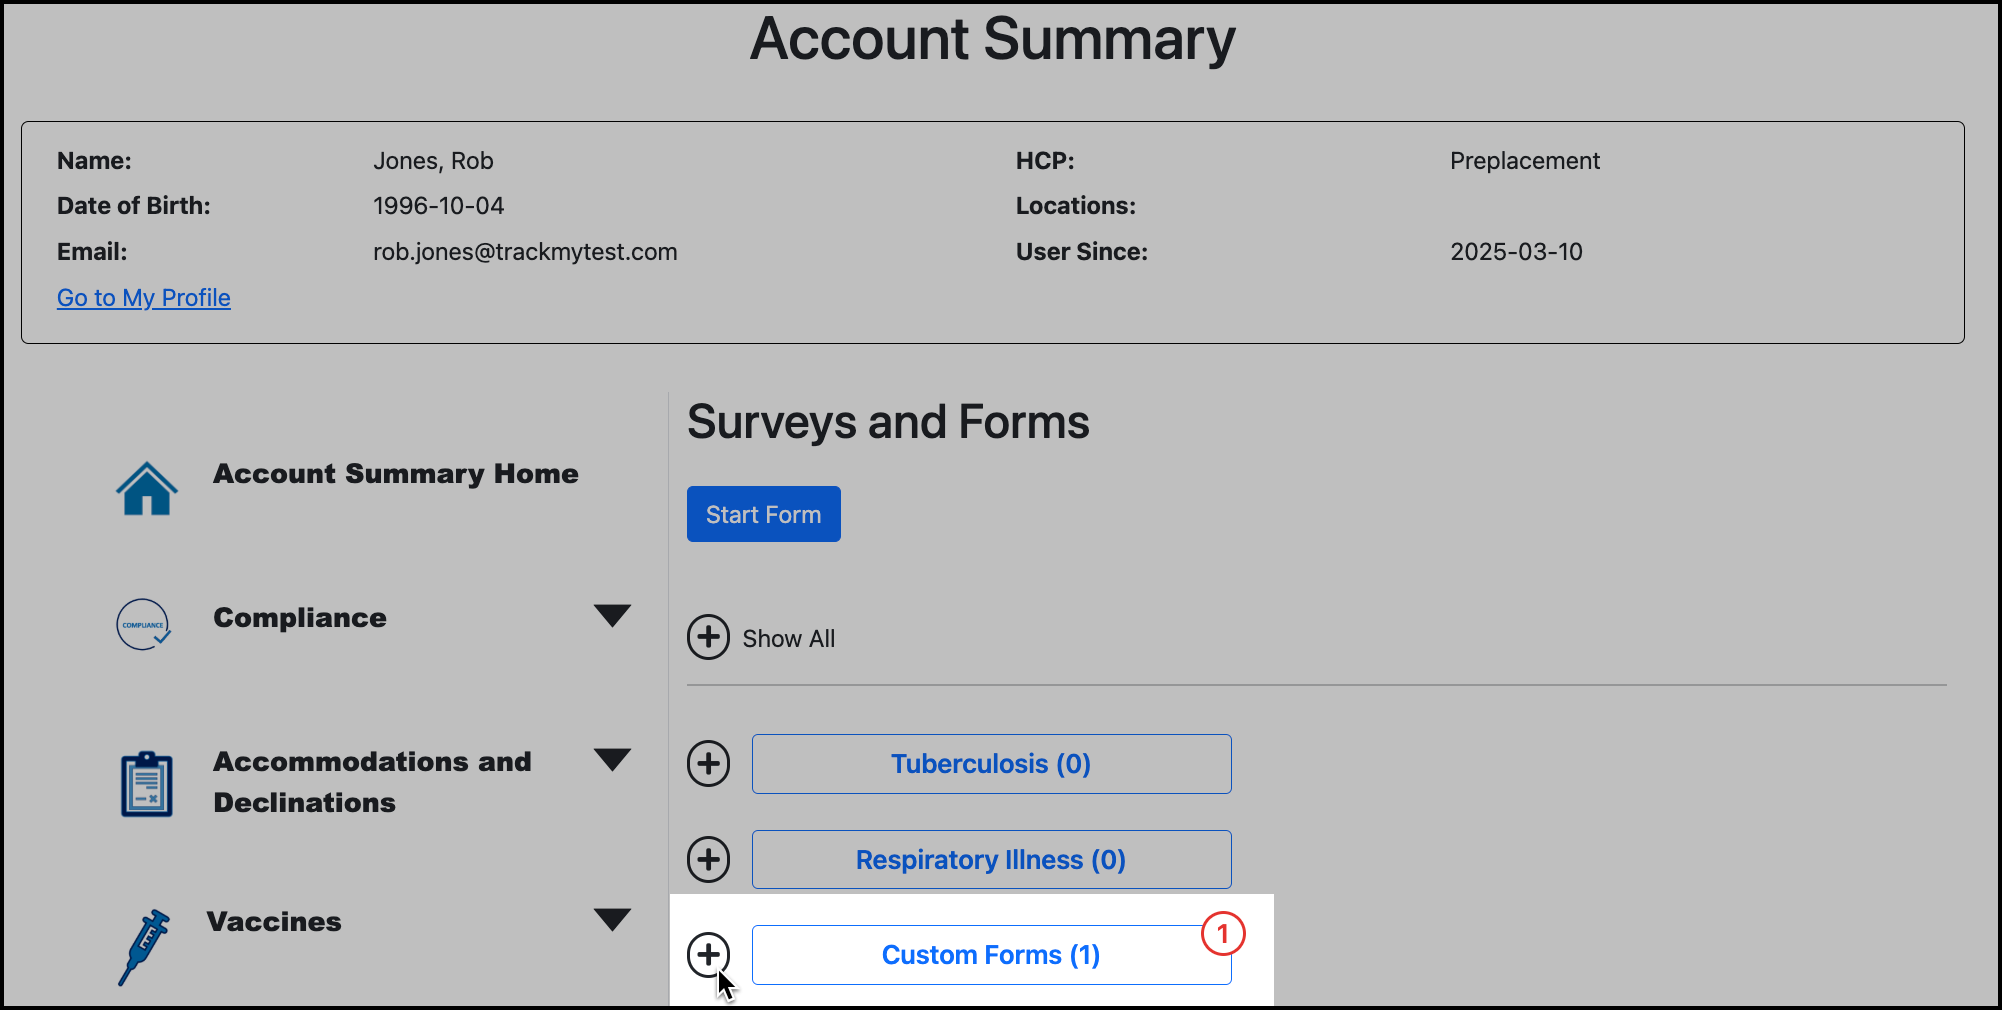This screenshot has height=1010, width=2002.
Task: Open the Accommodations and Declinations dropdown arrow
Action: point(614,761)
